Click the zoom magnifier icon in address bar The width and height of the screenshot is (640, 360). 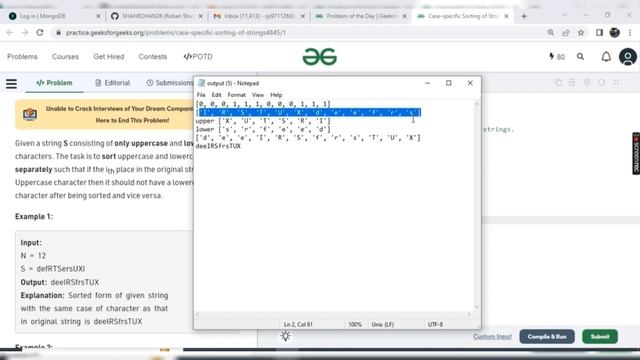[x=551, y=32]
